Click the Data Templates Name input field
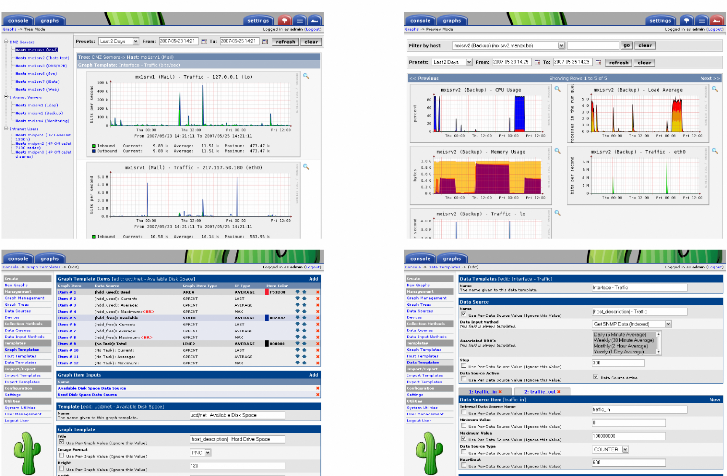The height and width of the screenshot is (476, 727). (x=639, y=287)
